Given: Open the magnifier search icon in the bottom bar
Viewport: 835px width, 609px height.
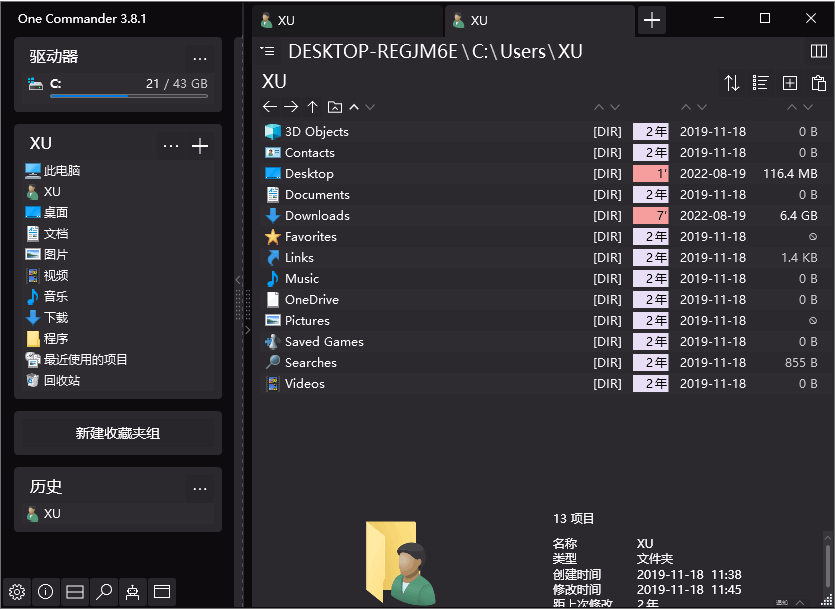Looking at the screenshot, I should coord(103,592).
